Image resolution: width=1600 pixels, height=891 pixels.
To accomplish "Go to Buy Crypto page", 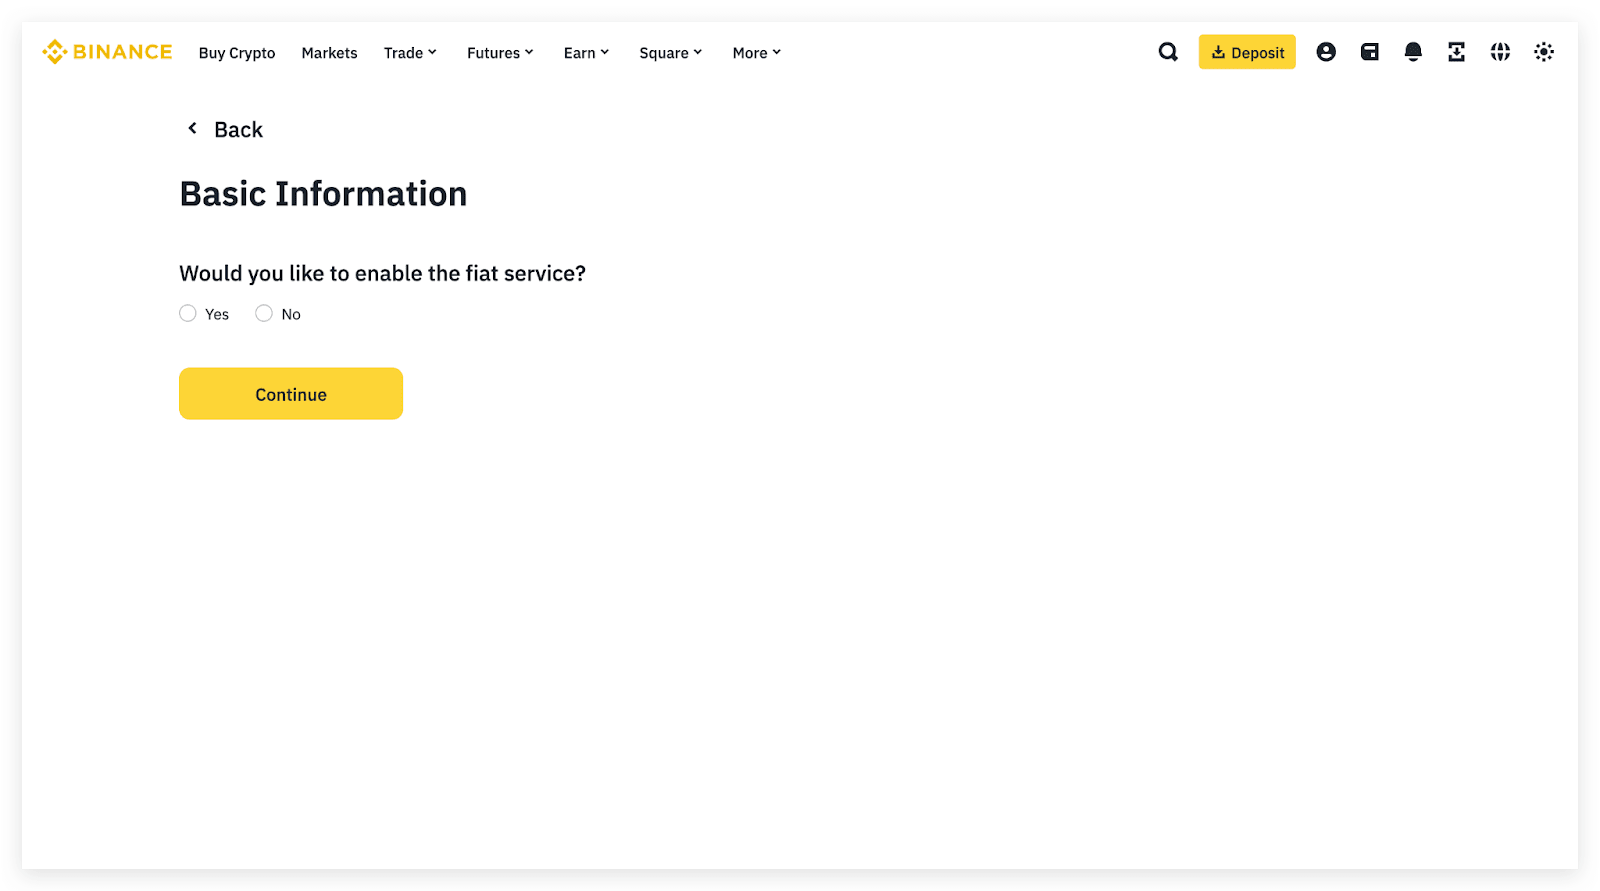I will click(x=237, y=53).
